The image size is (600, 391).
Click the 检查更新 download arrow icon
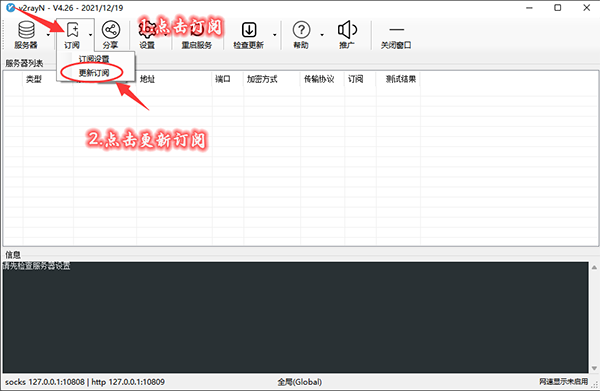[x=249, y=30]
